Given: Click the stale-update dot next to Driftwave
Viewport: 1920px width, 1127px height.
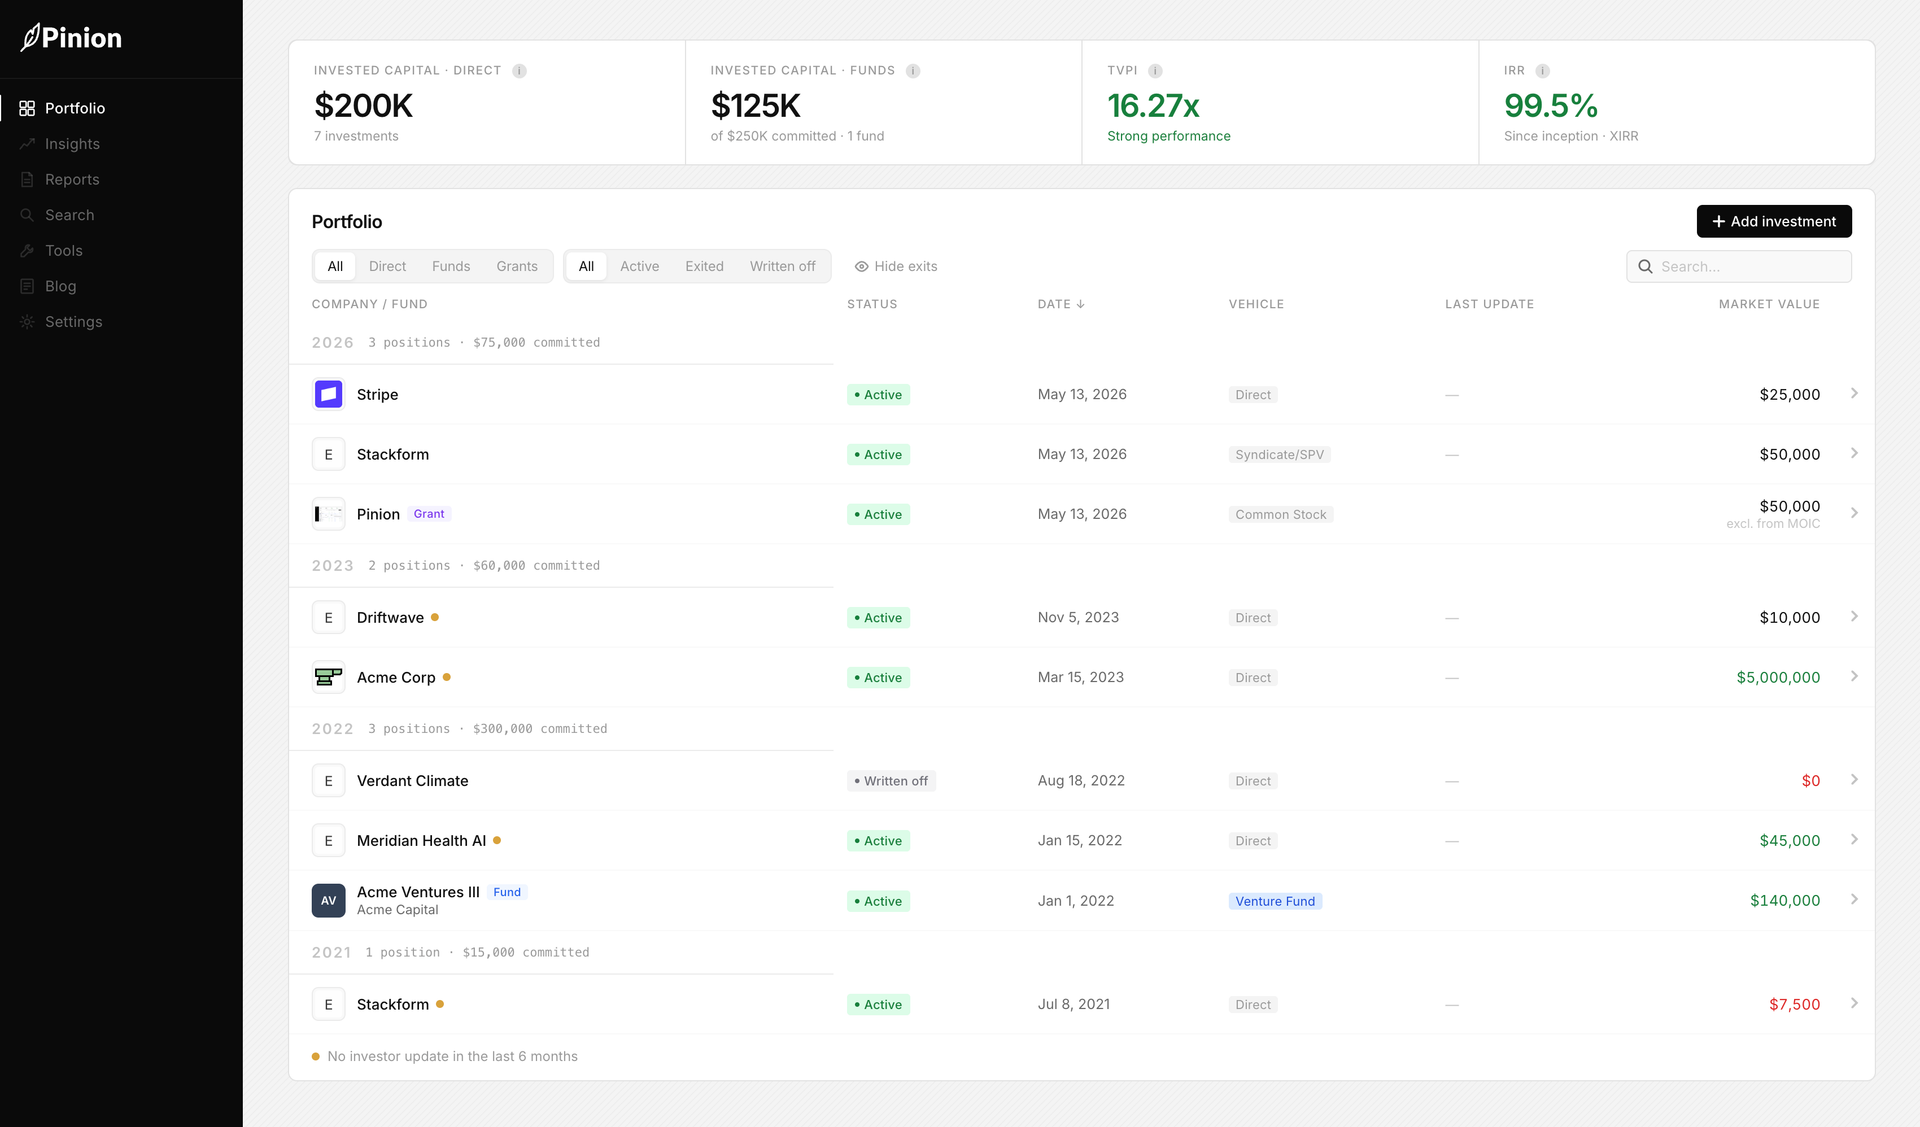Looking at the screenshot, I should point(435,618).
